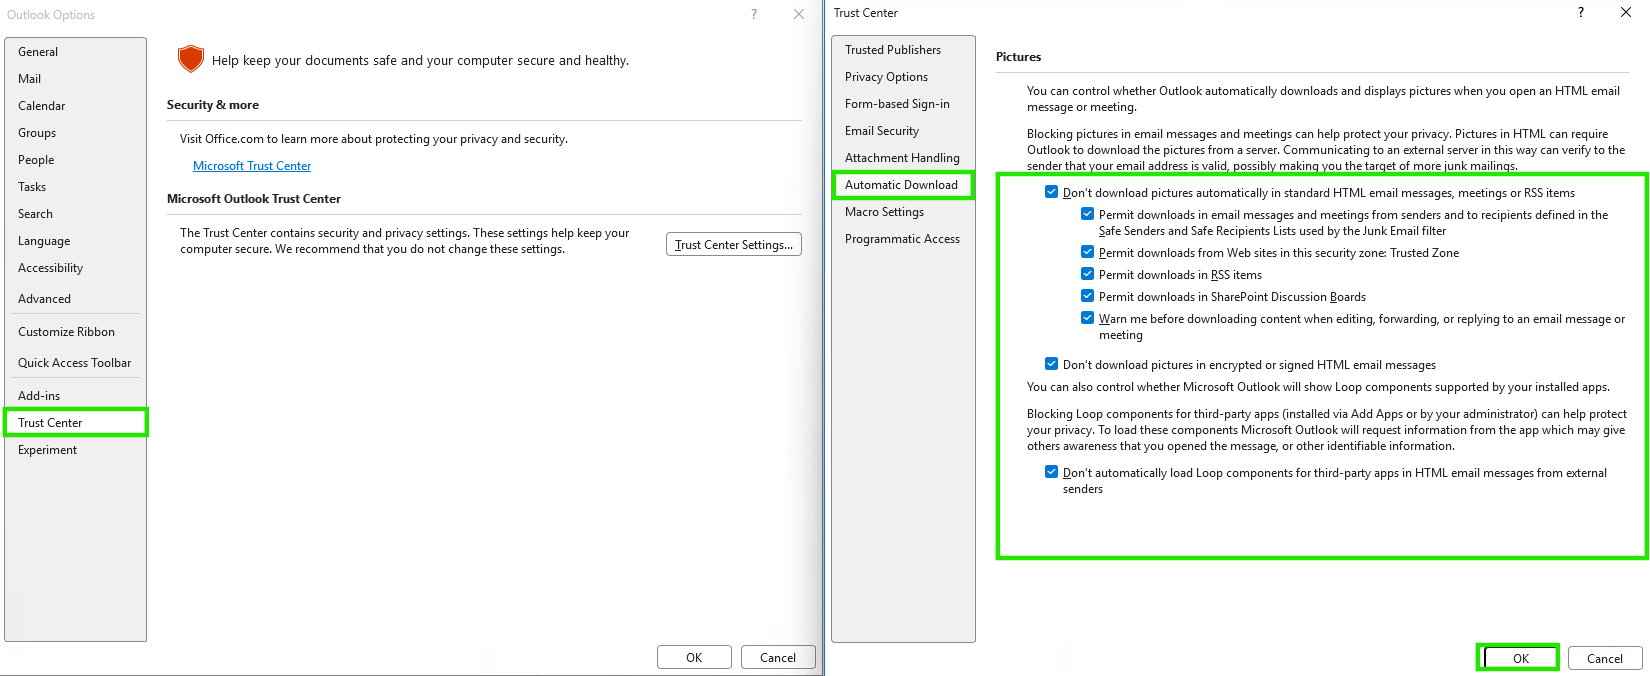Viewport: 1650px width, 676px height.
Task: Open the Calendar options category
Action: [75, 106]
